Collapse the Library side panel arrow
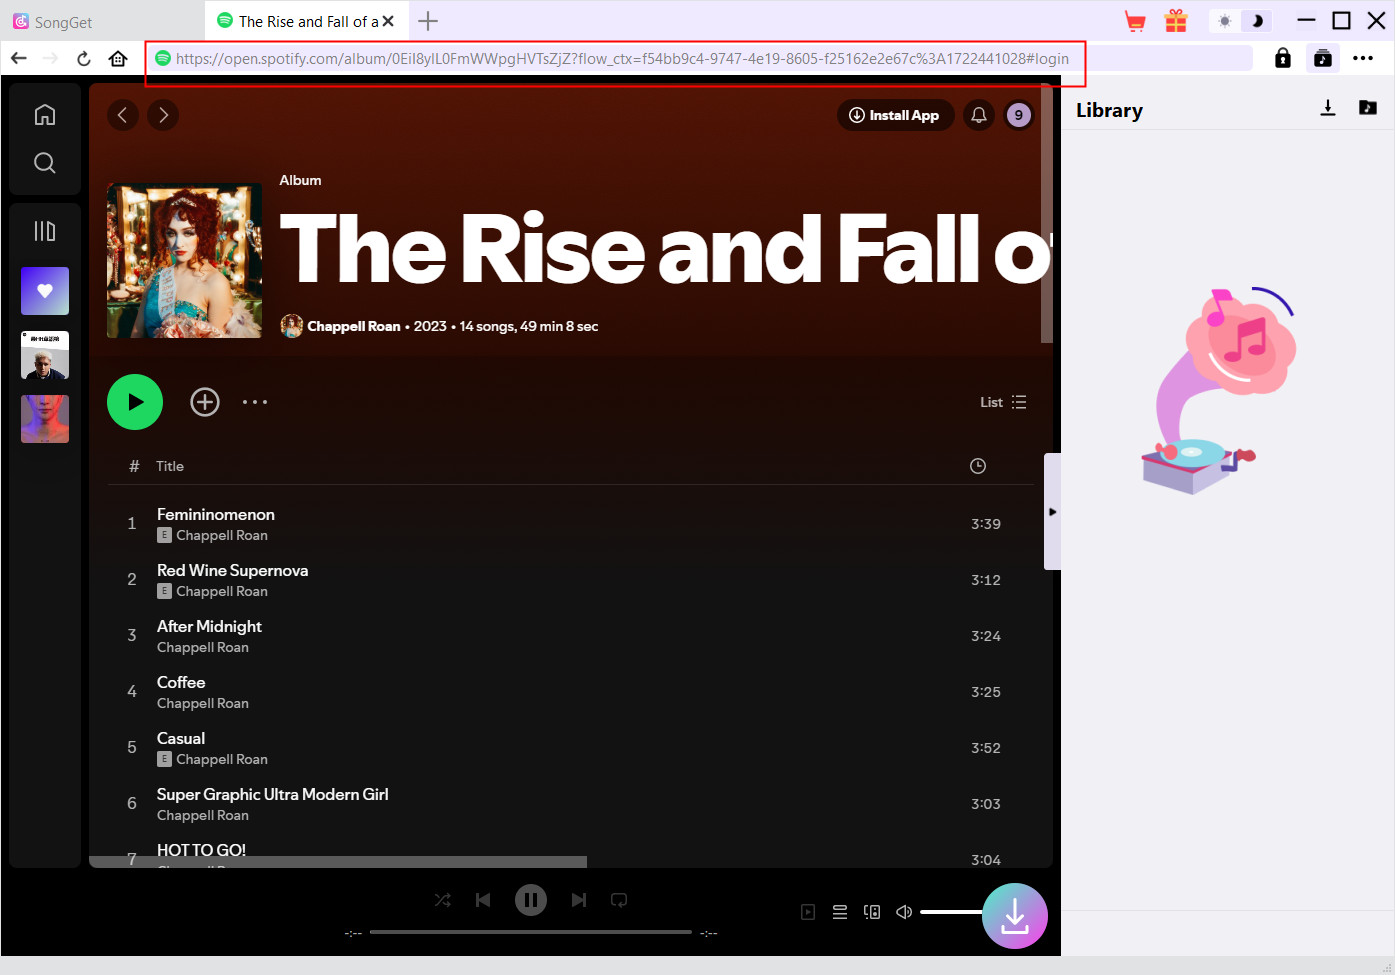The height and width of the screenshot is (975, 1395). click(1052, 512)
